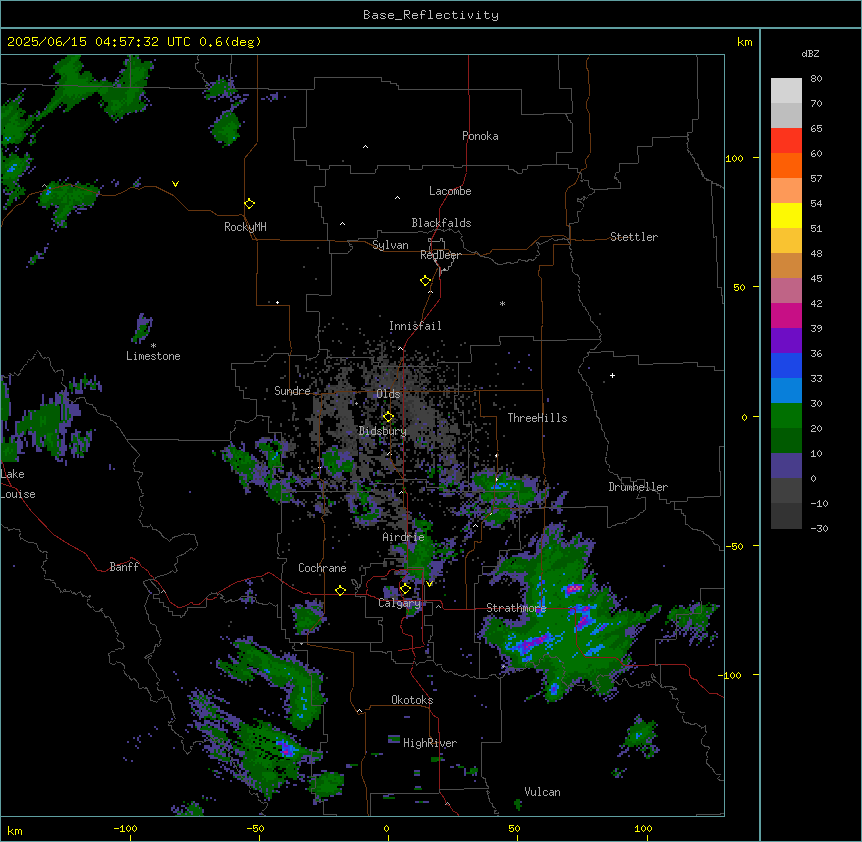Click the yellow diamond marker between Olds and Didsbury
862x842 pixels.
coord(388,417)
